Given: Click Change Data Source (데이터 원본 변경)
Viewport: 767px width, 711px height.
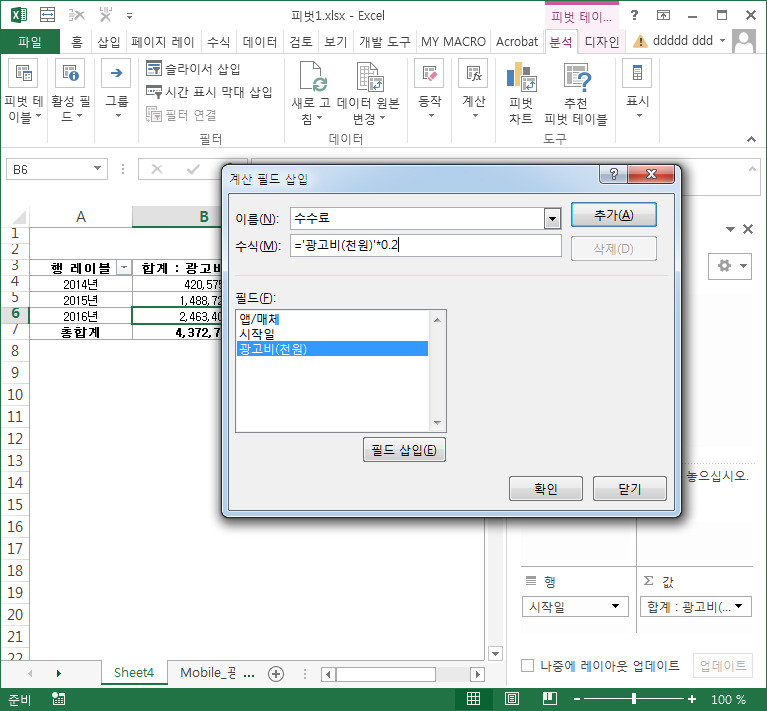Looking at the screenshot, I should coord(368,93).
